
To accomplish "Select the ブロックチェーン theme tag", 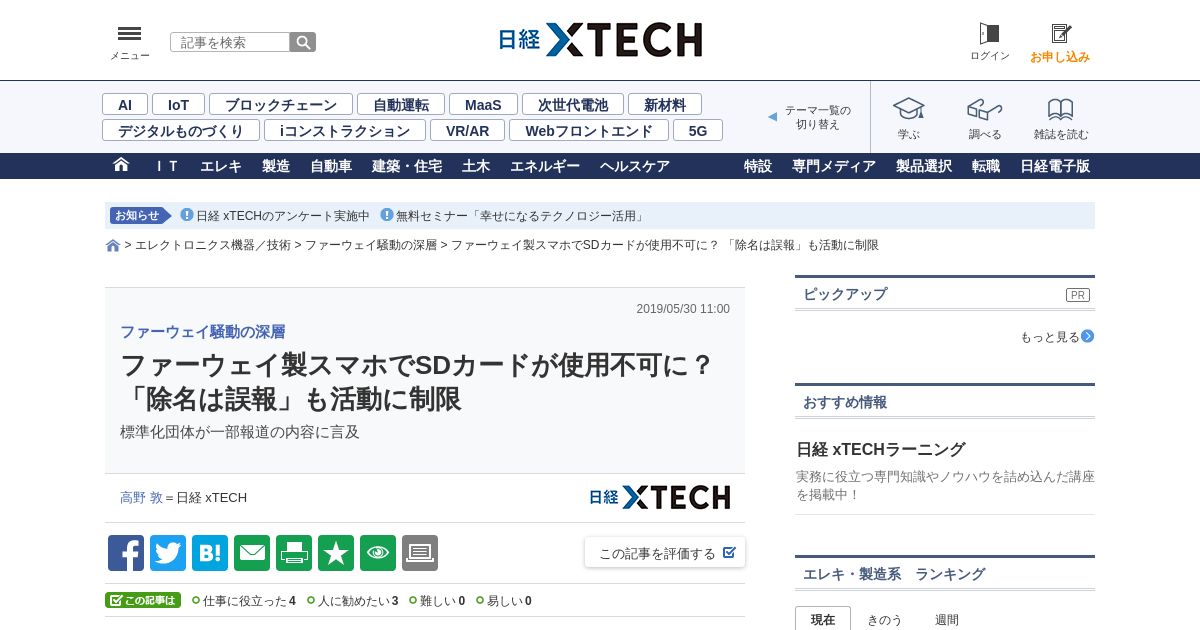I will (x=281, y=104).
